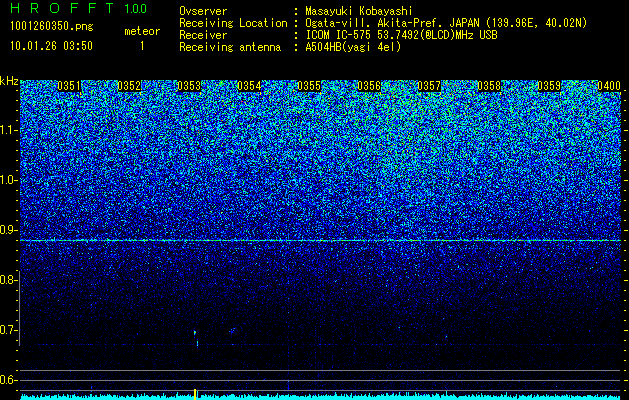629x400 pixels.
Task: Click the meteor label
Action: coord(142,31)
